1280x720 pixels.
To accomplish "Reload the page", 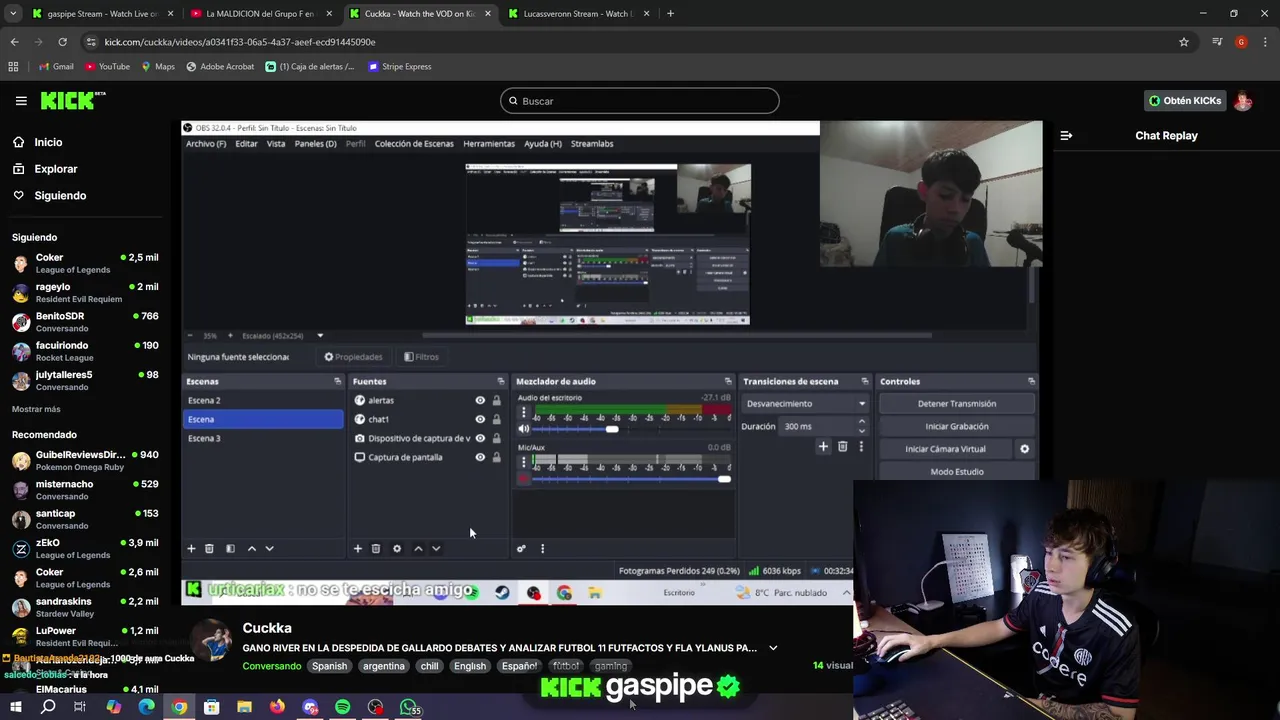I will pos(62,42).
